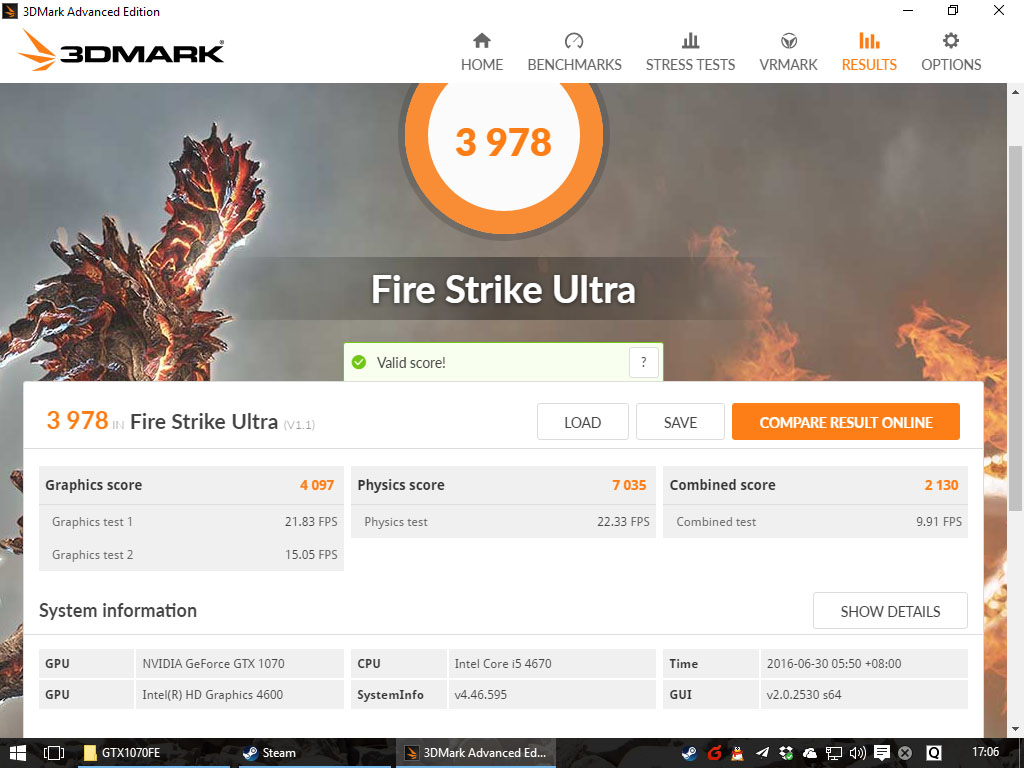Click the taskbar clock 17:06
Viewport: 1024px width, 768px height.
(985, 752)
